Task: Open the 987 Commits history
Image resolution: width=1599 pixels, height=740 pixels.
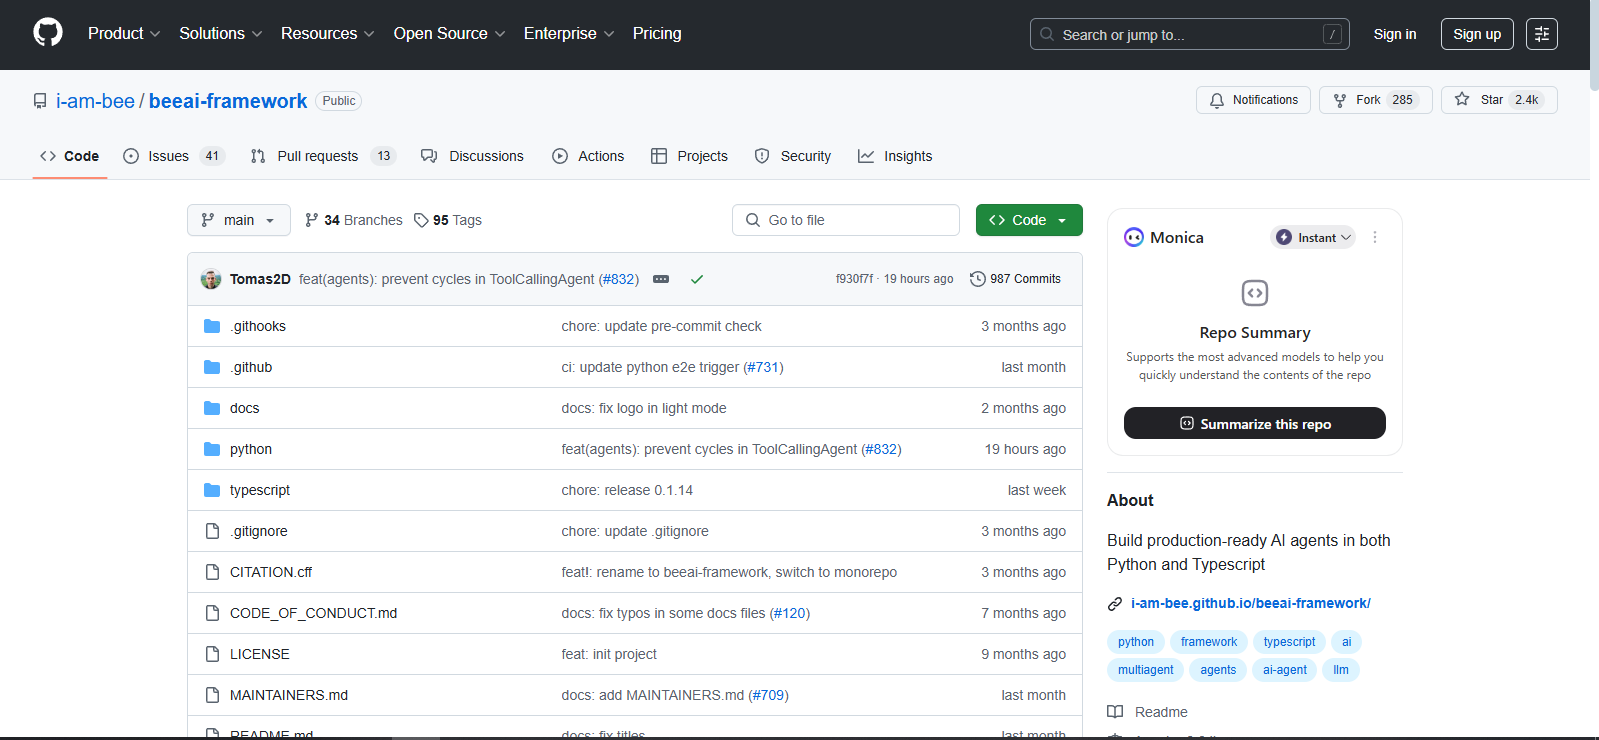Action: [x=1015, y=279]
